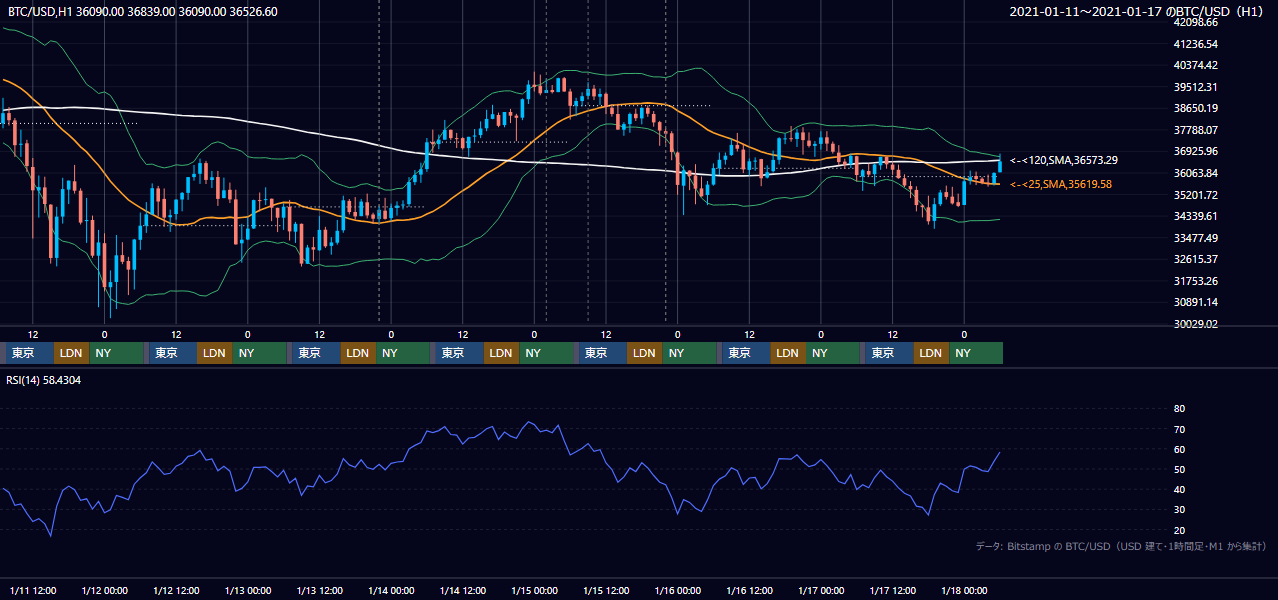The width and height of the screenshot is (1278, 600).
Task: Click RSI axis level 70
Action: [1179, 429]
